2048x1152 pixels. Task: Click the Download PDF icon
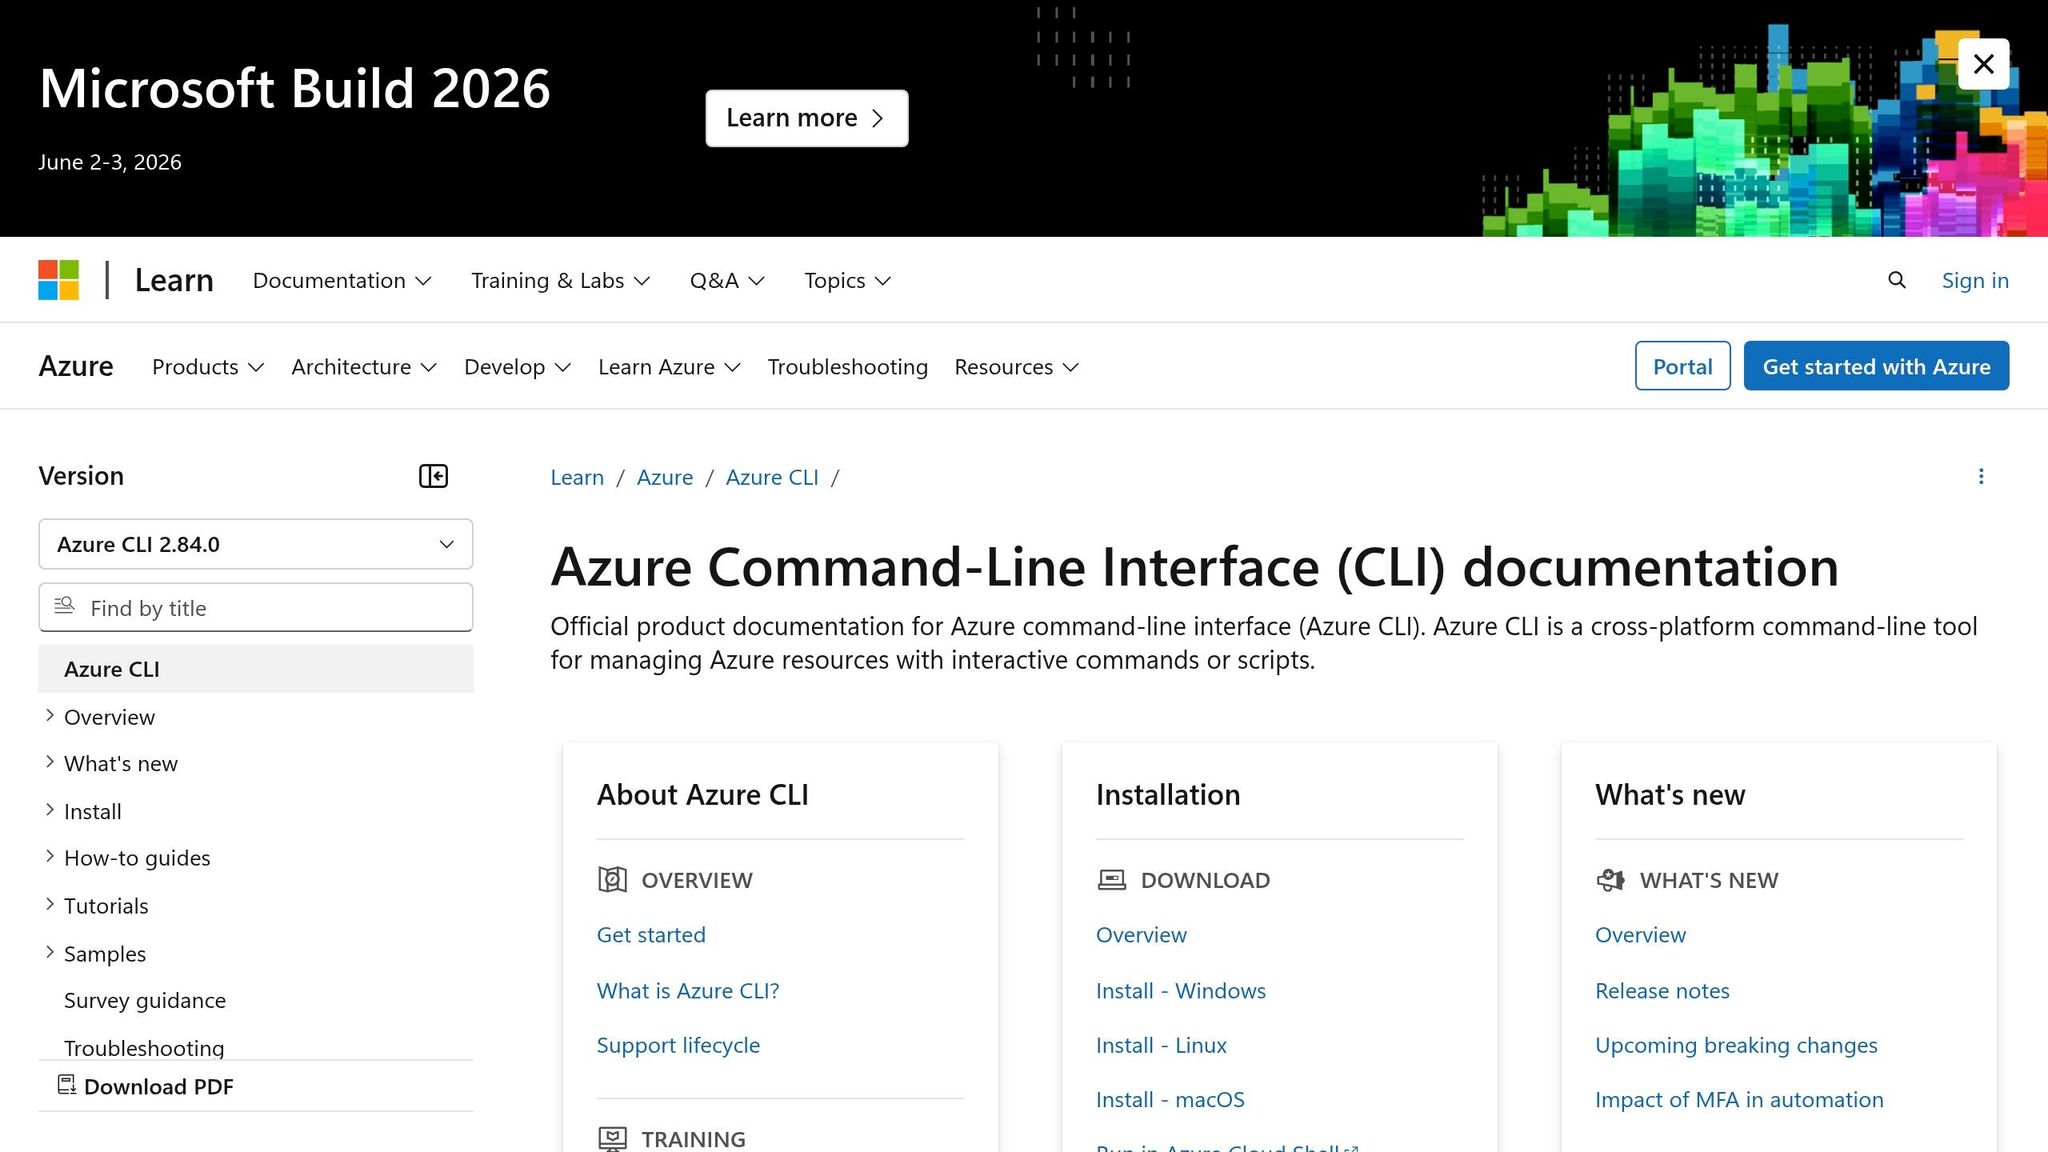pyautogui.click(x=66, y=1085)
